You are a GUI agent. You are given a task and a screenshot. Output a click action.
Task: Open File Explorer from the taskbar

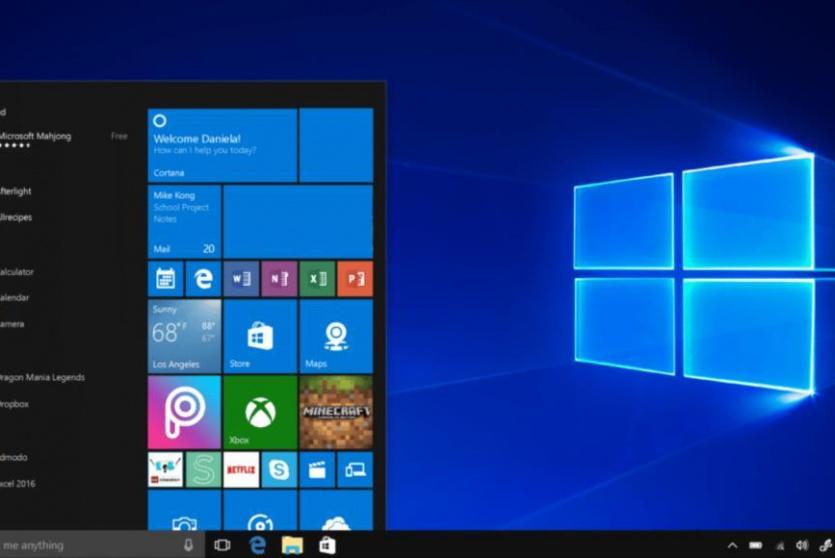click(x=292, y=545)
